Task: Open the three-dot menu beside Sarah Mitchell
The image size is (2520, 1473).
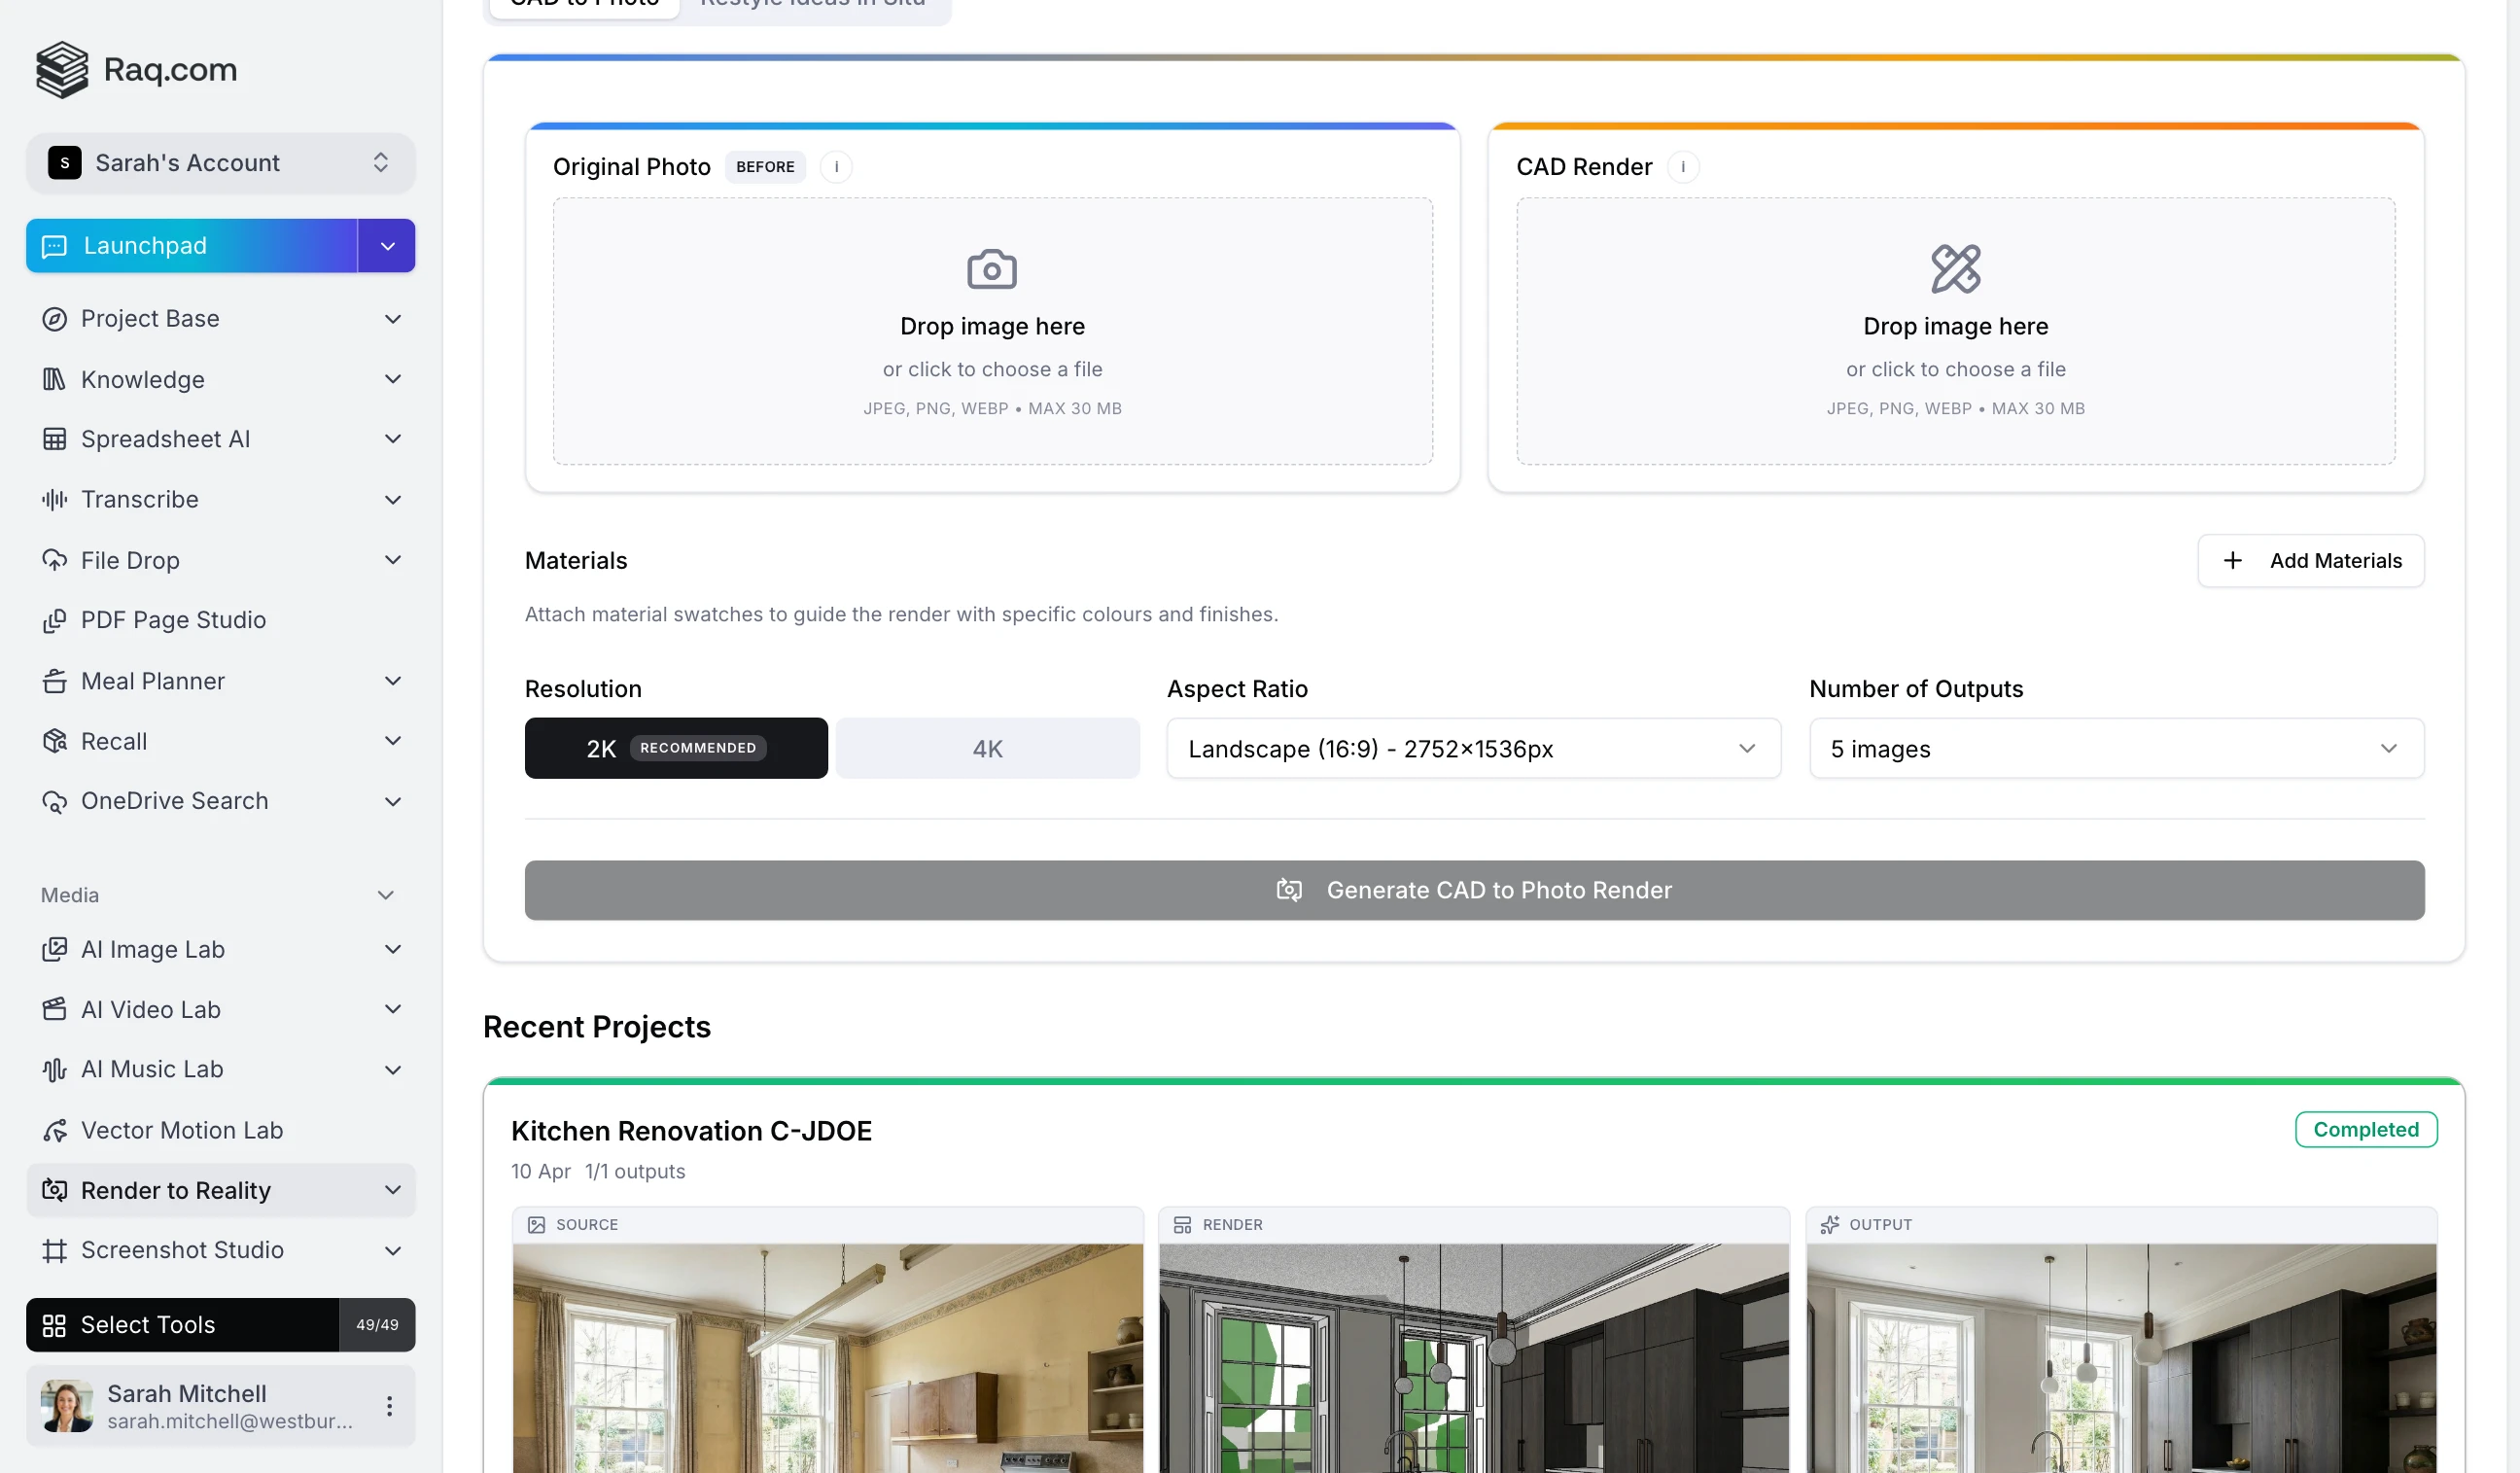Action: click(x=389, y=1406)
